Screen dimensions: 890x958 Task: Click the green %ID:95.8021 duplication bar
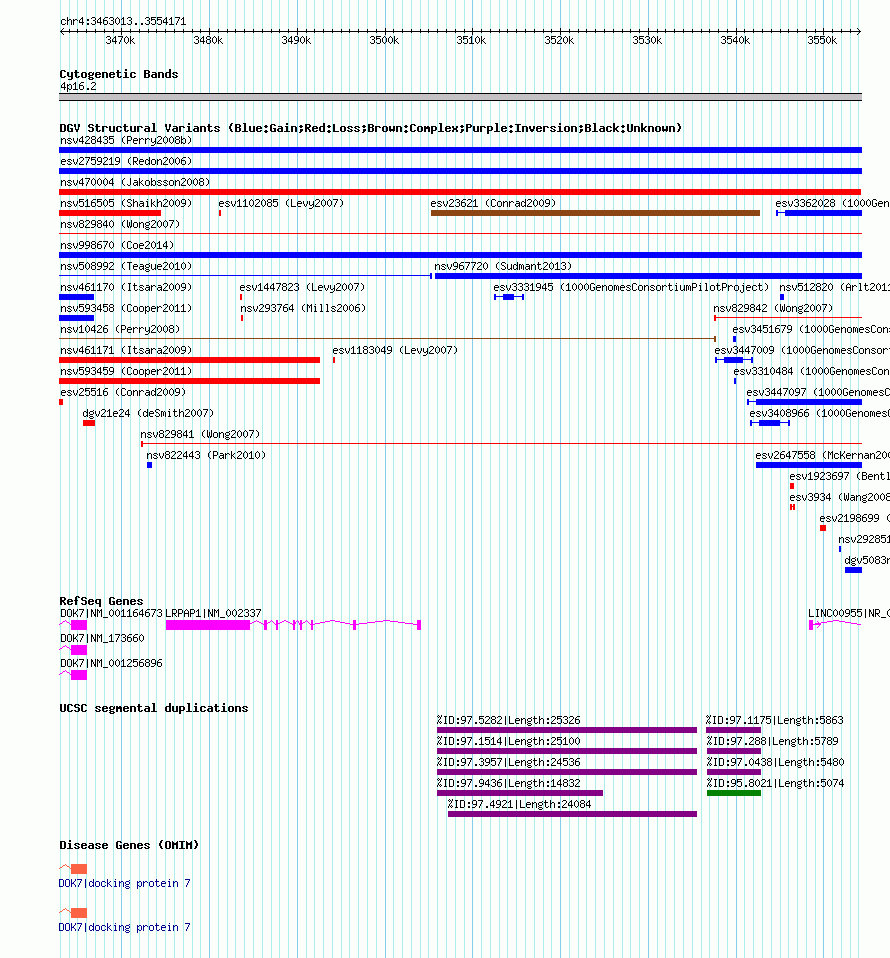click(734, 793)
